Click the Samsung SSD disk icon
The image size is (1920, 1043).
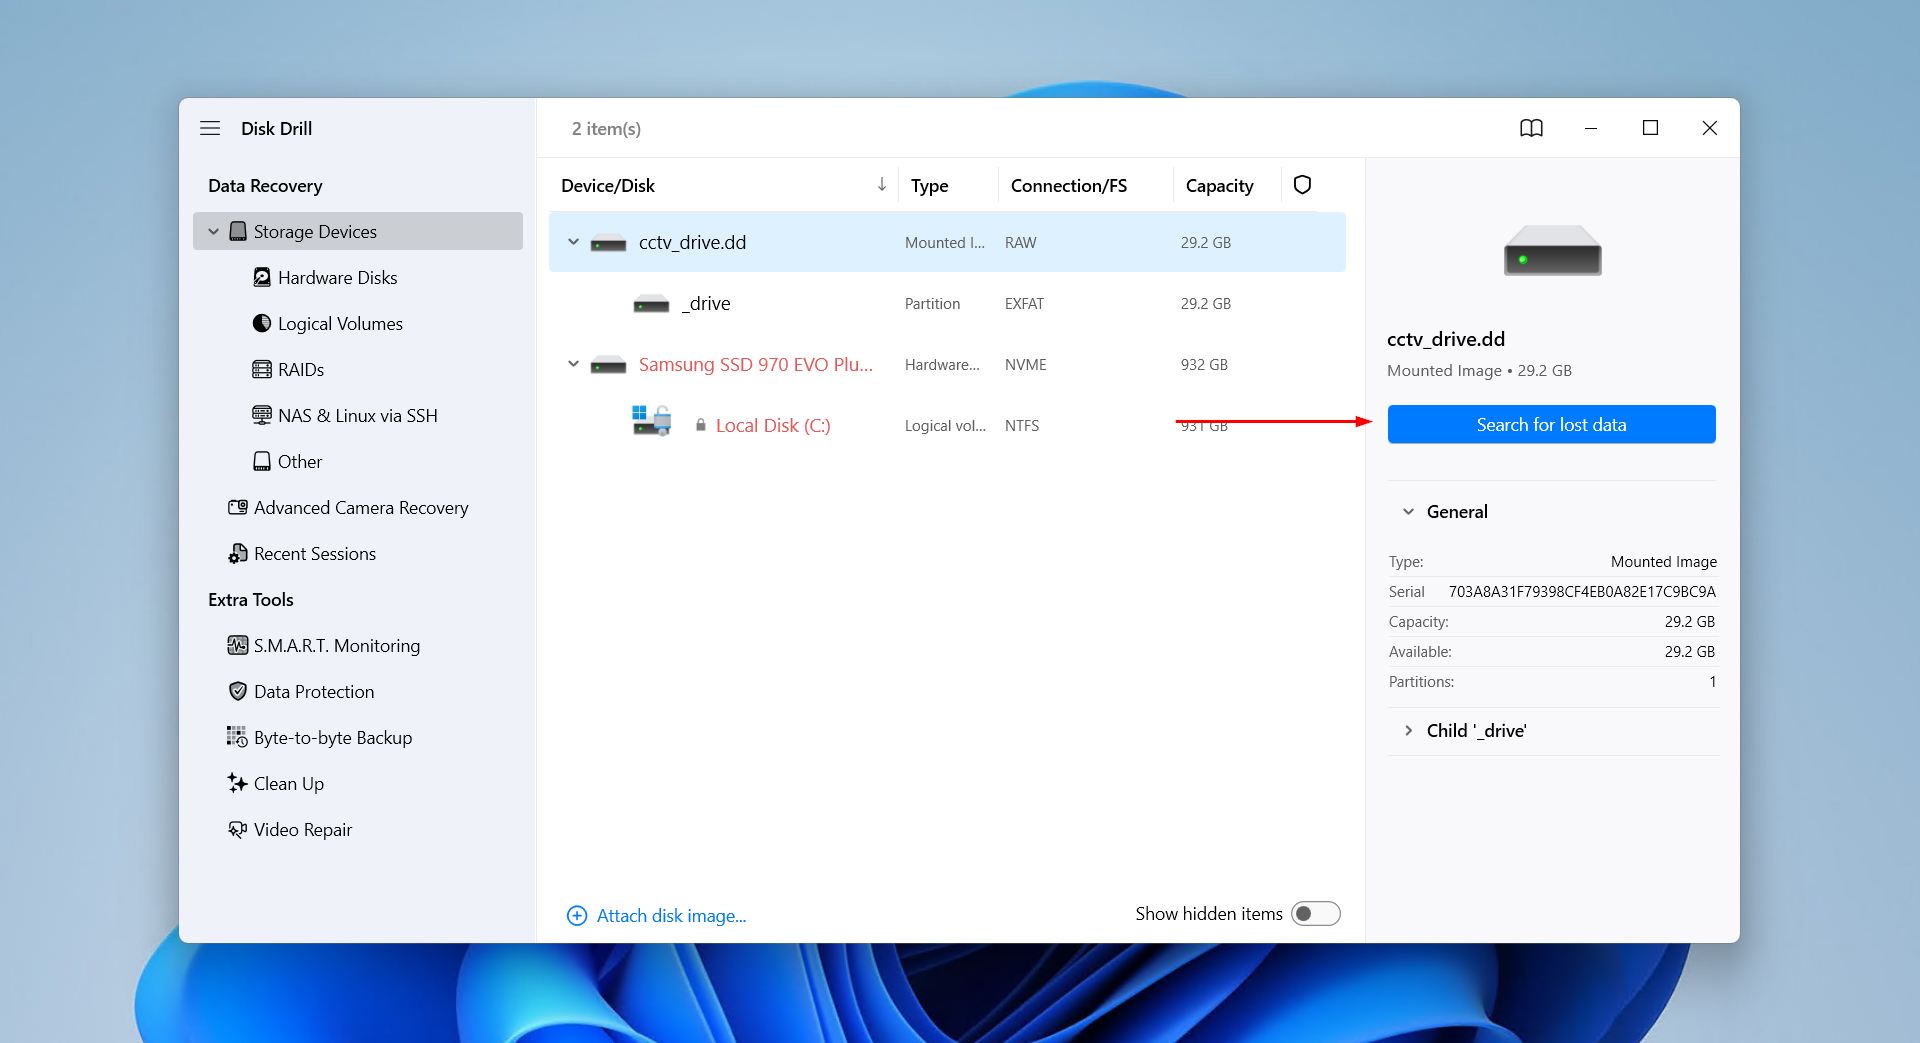click(608, 365)
